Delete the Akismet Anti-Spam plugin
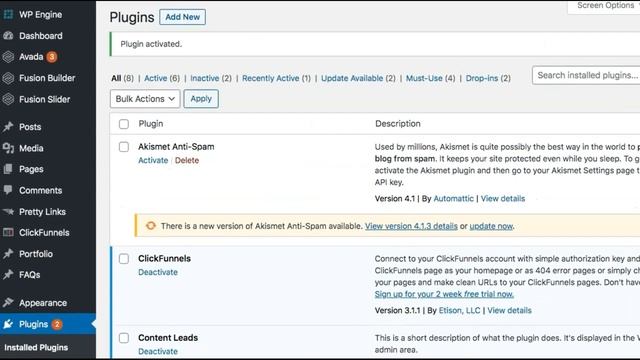This screenshot has width=640, height=360. [x=187, y=160]
